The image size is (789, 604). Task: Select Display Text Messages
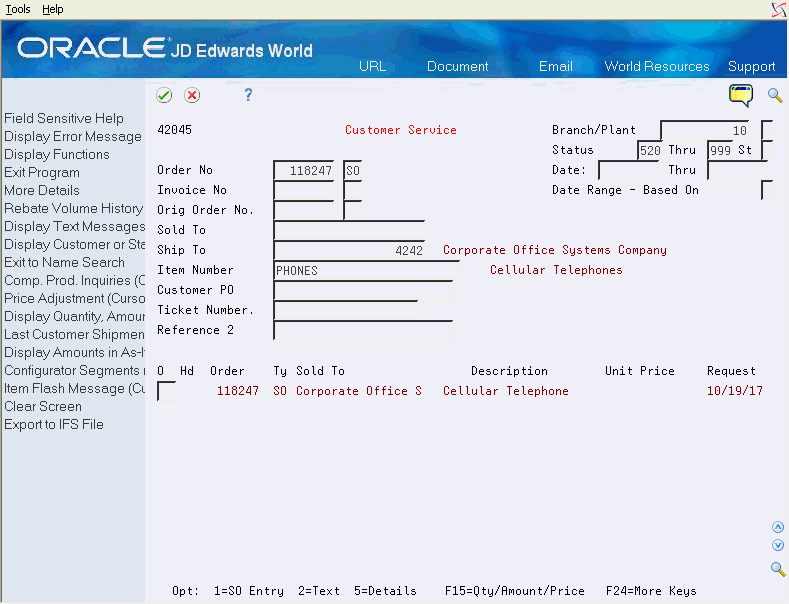(x=74, y=226)
